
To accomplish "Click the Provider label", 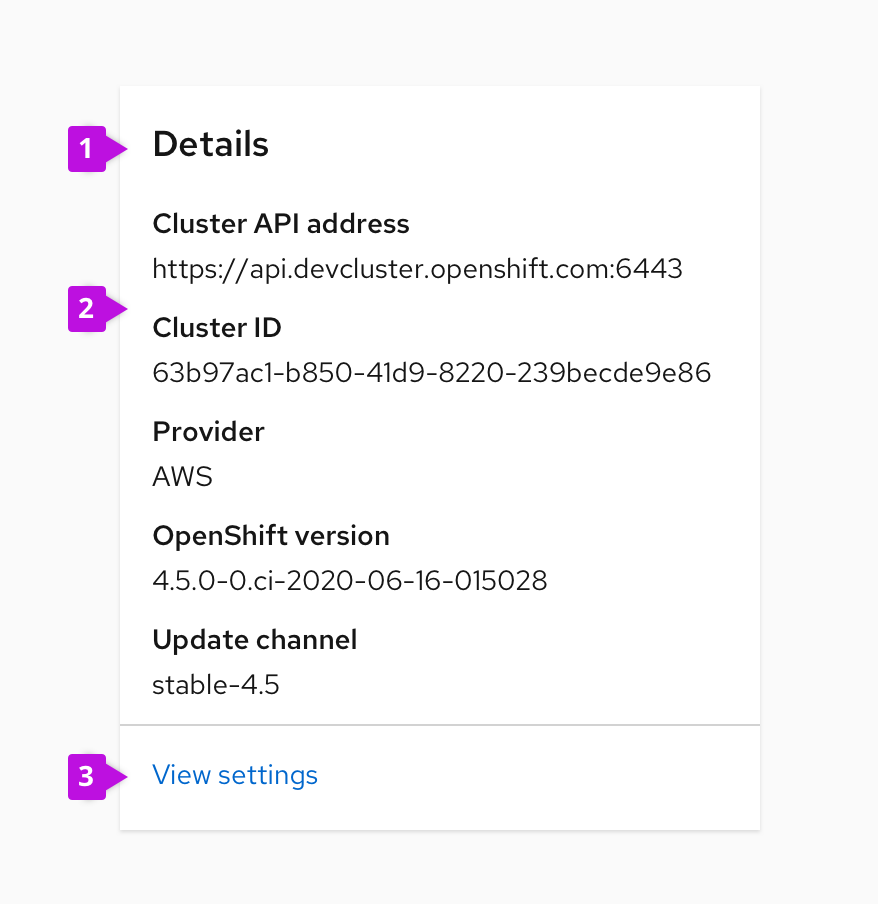I will pos(208,432).
